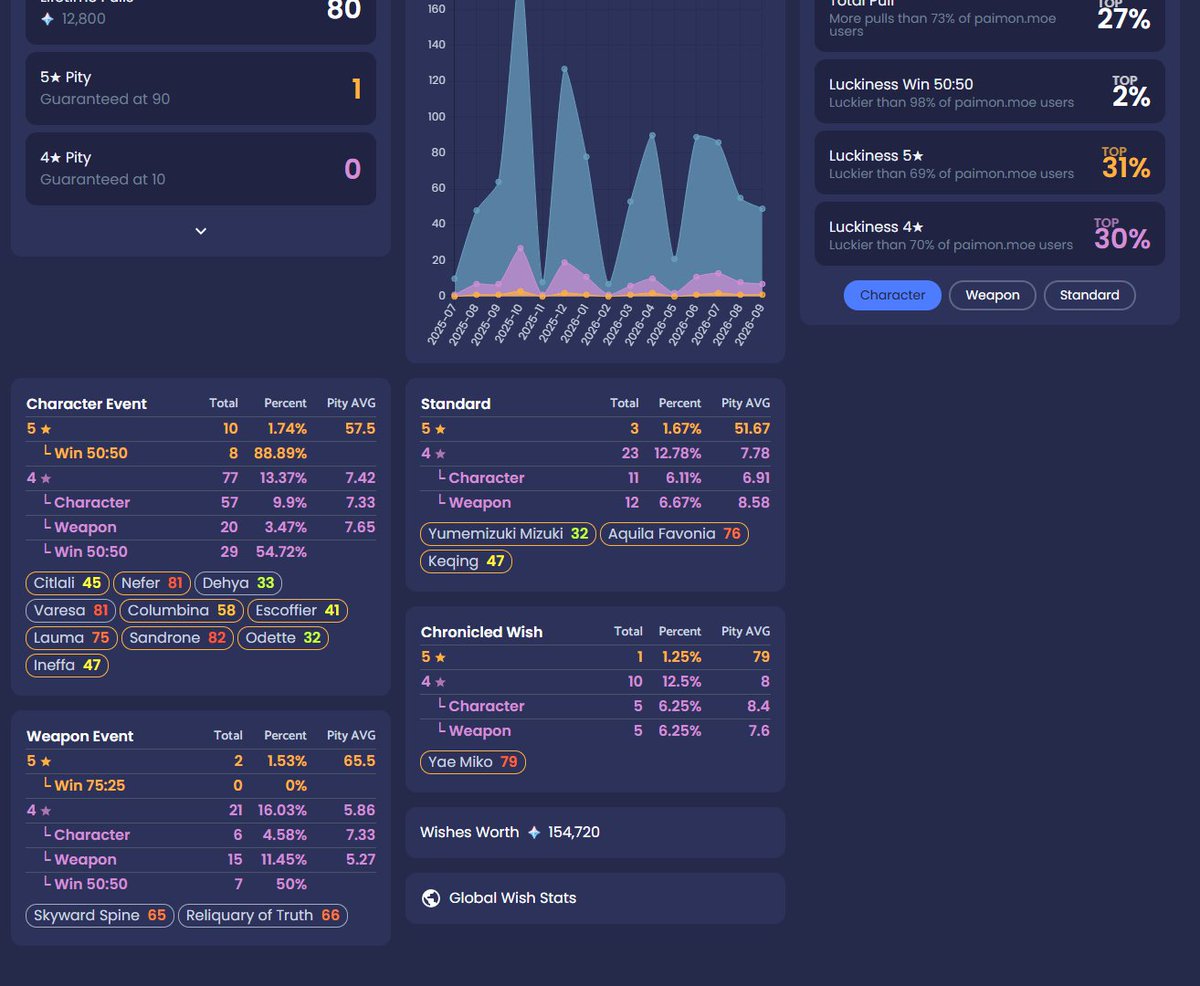Click the Yae Miko 79 tag
This screenshot has height=986, width=1200.
pyautogui.click(x=473, y=763)
